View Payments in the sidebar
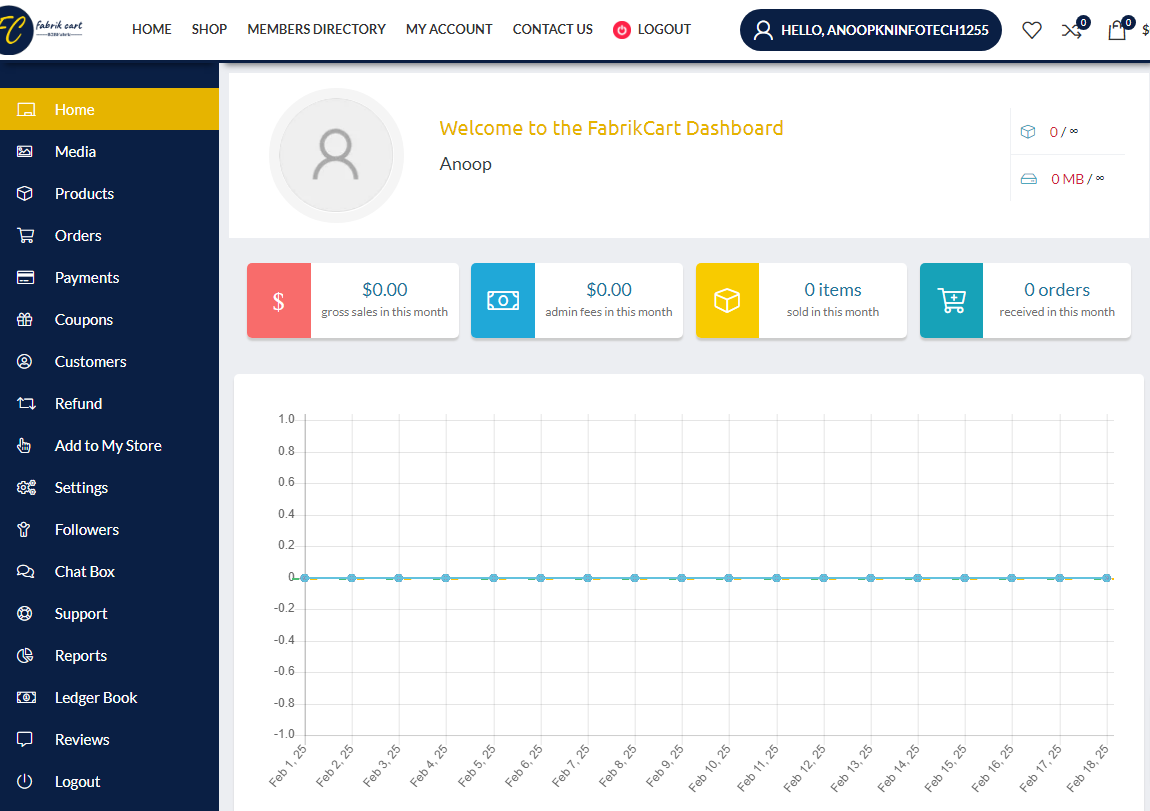 pos(87,278)
